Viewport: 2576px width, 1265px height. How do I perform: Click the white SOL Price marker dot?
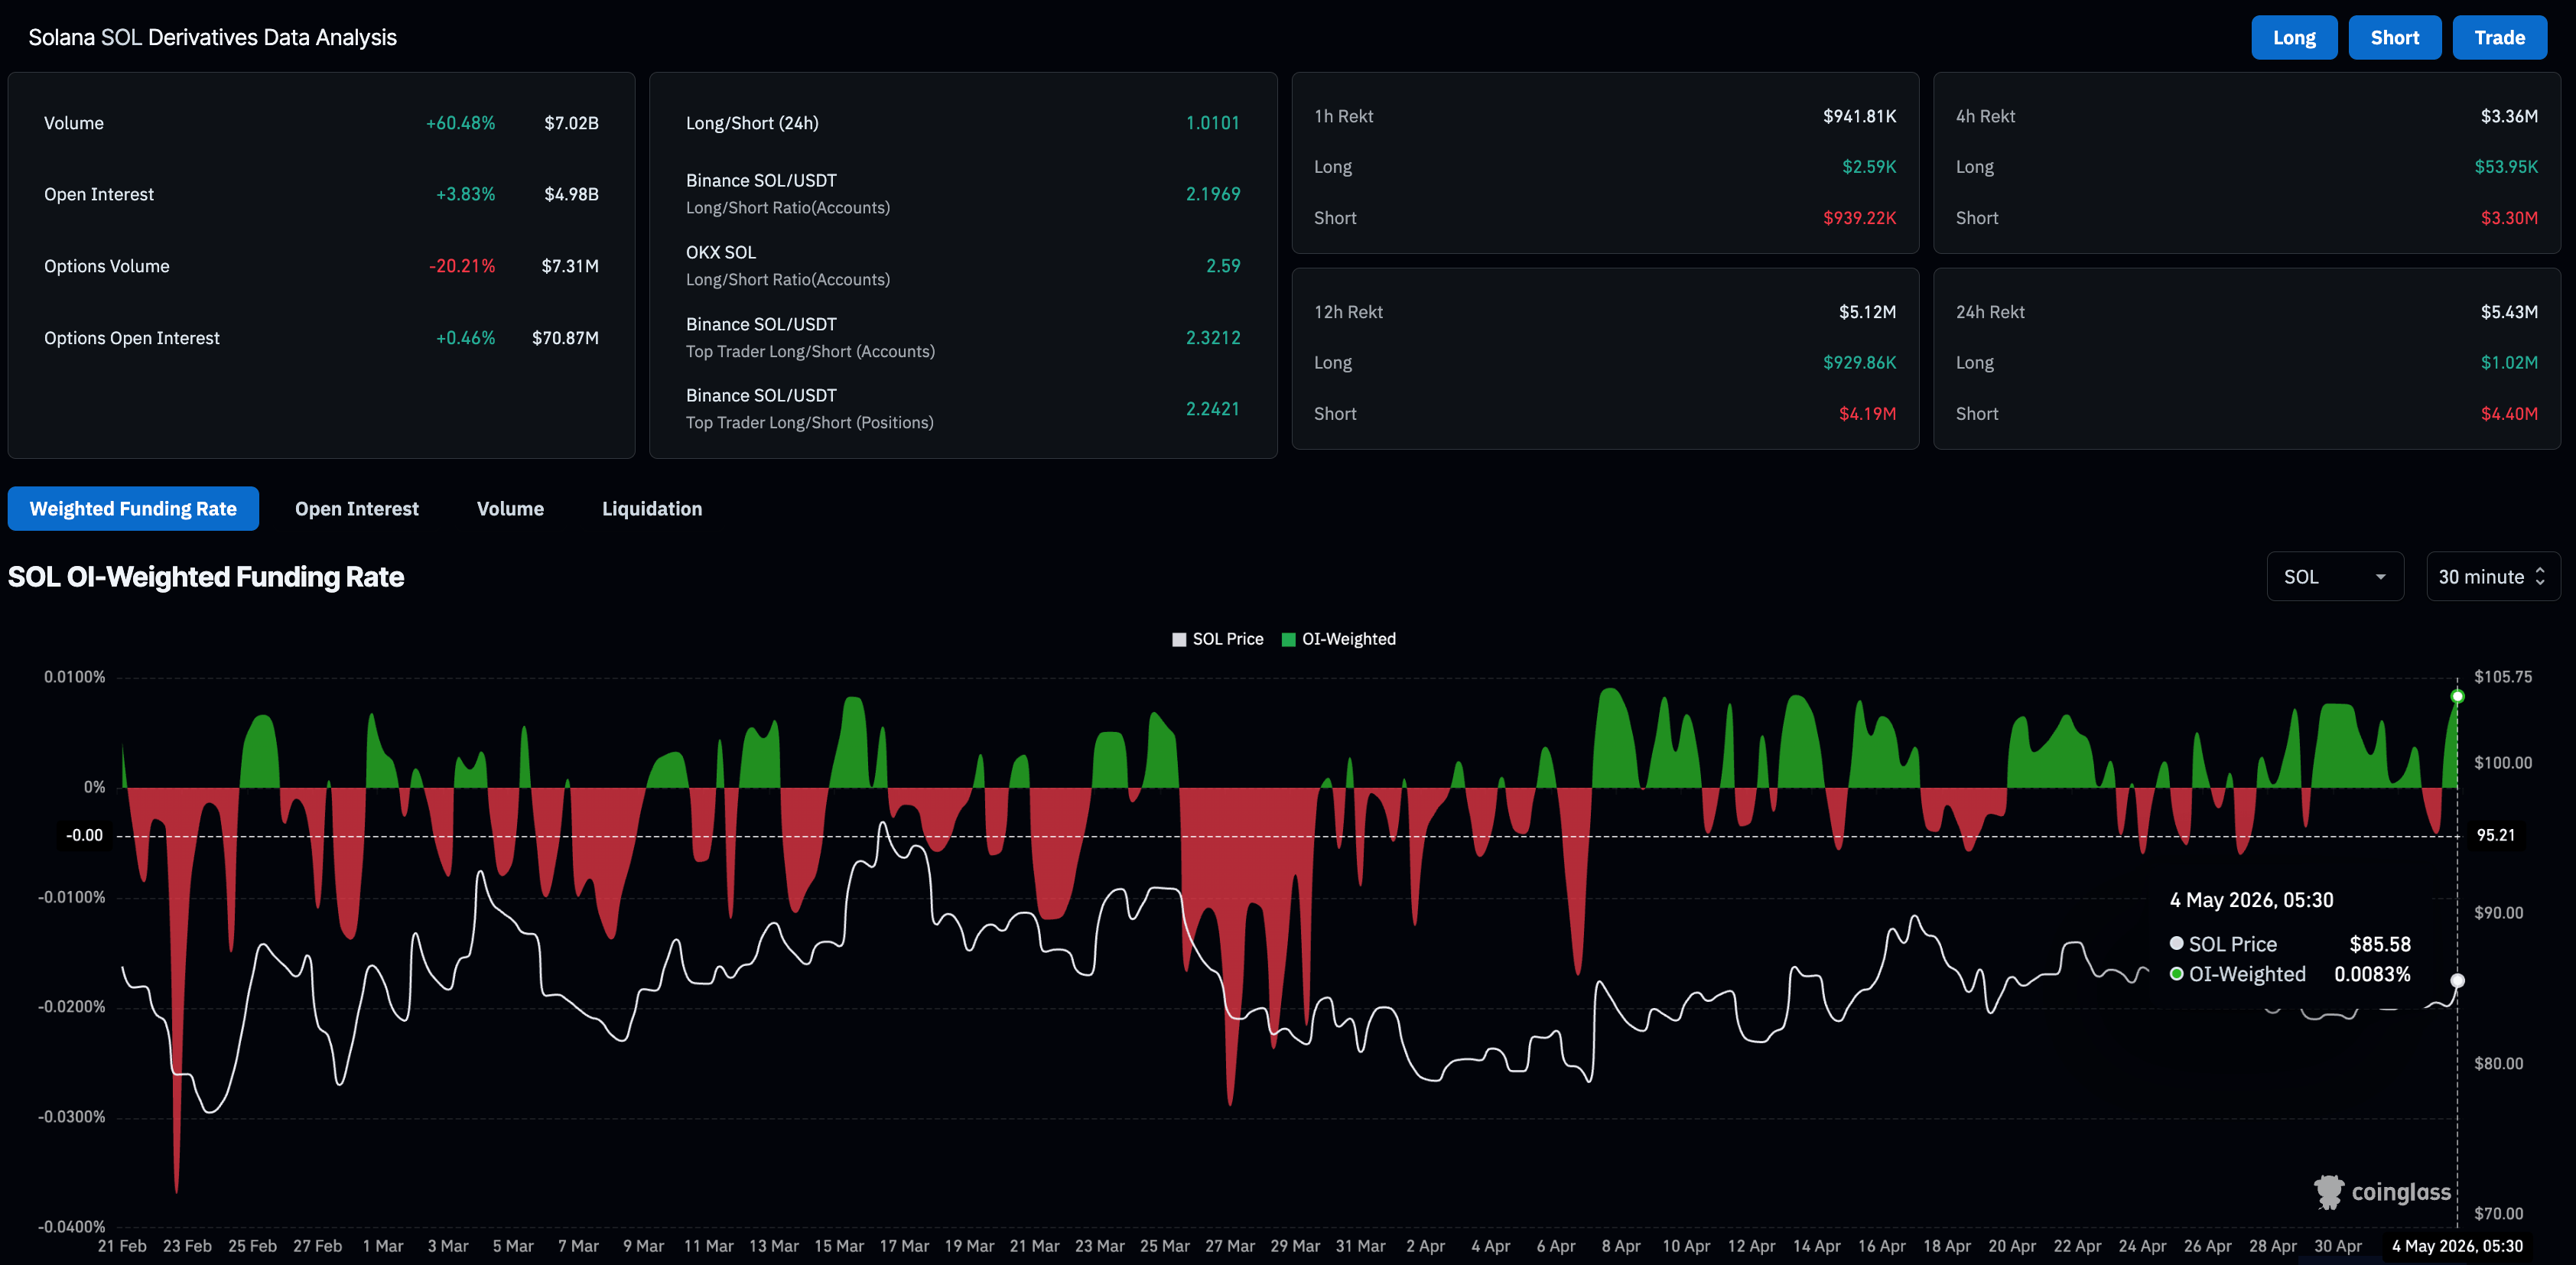coord(2457,980)
